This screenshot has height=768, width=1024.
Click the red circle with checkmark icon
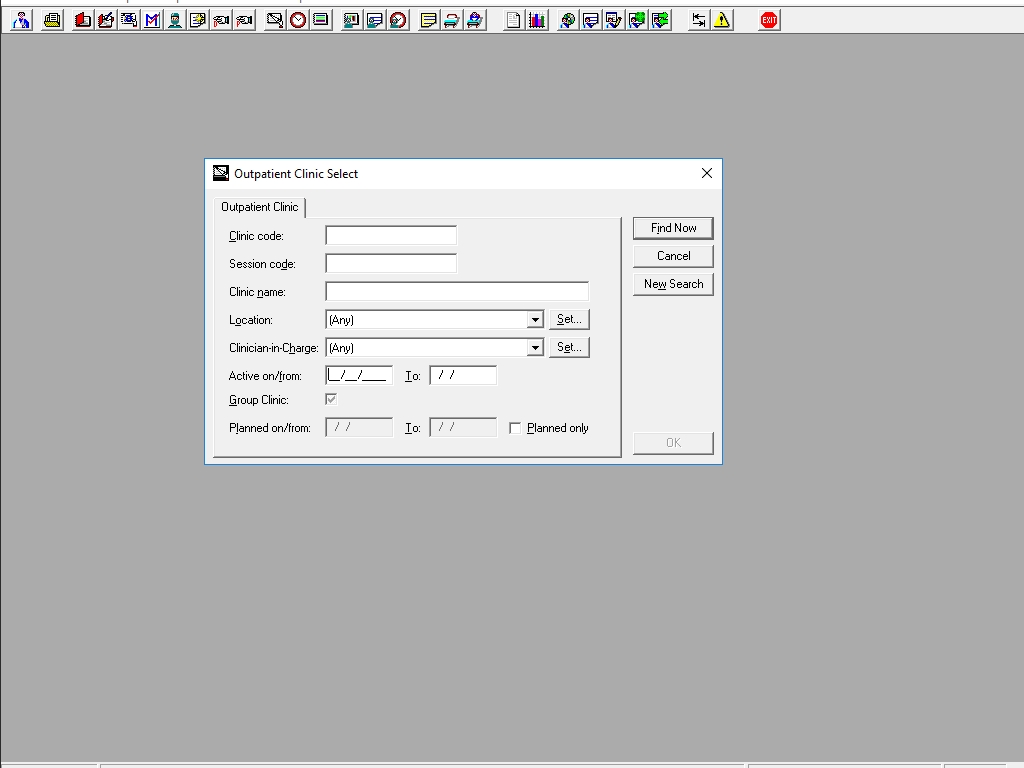click(x=398, y=20)
